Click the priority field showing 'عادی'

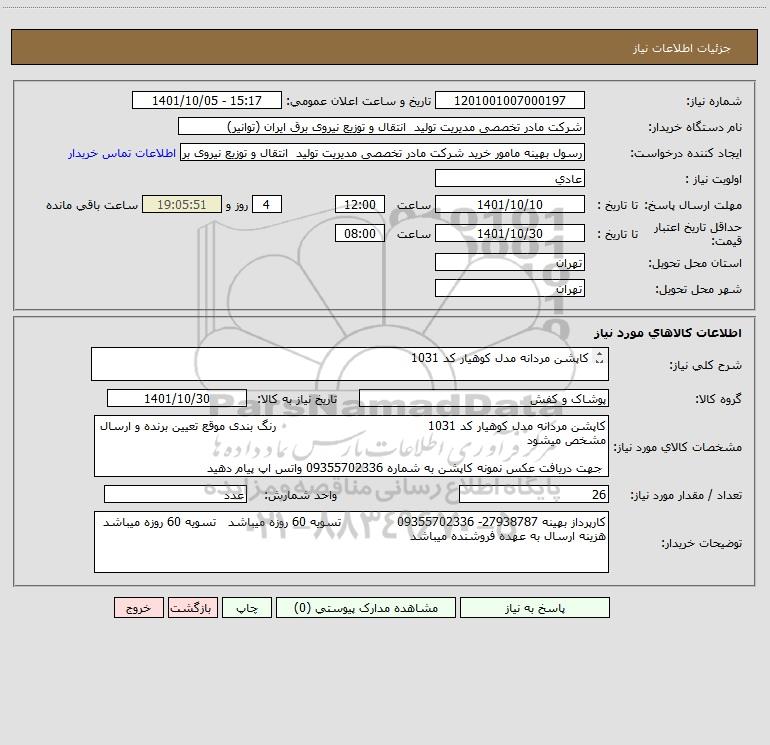510,179
